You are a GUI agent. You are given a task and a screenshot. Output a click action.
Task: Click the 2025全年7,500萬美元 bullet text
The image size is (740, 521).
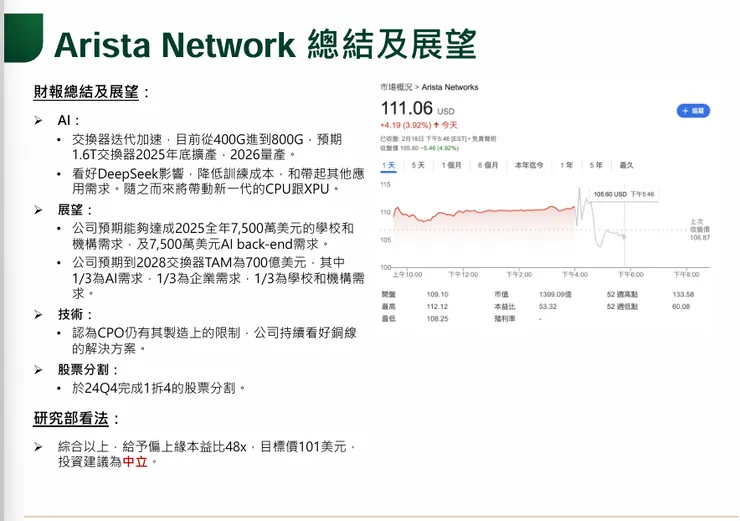213,236
